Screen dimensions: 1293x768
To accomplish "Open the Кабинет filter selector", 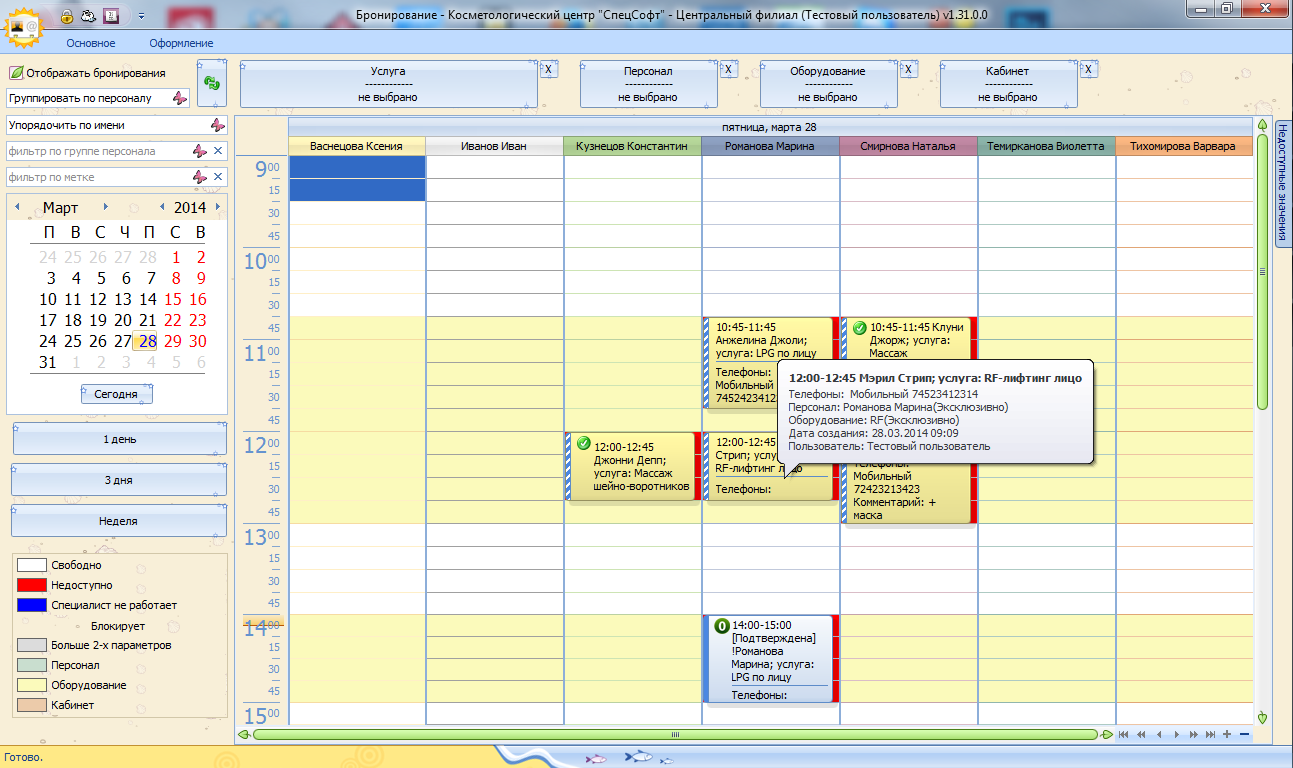I will coord(1007,84).
